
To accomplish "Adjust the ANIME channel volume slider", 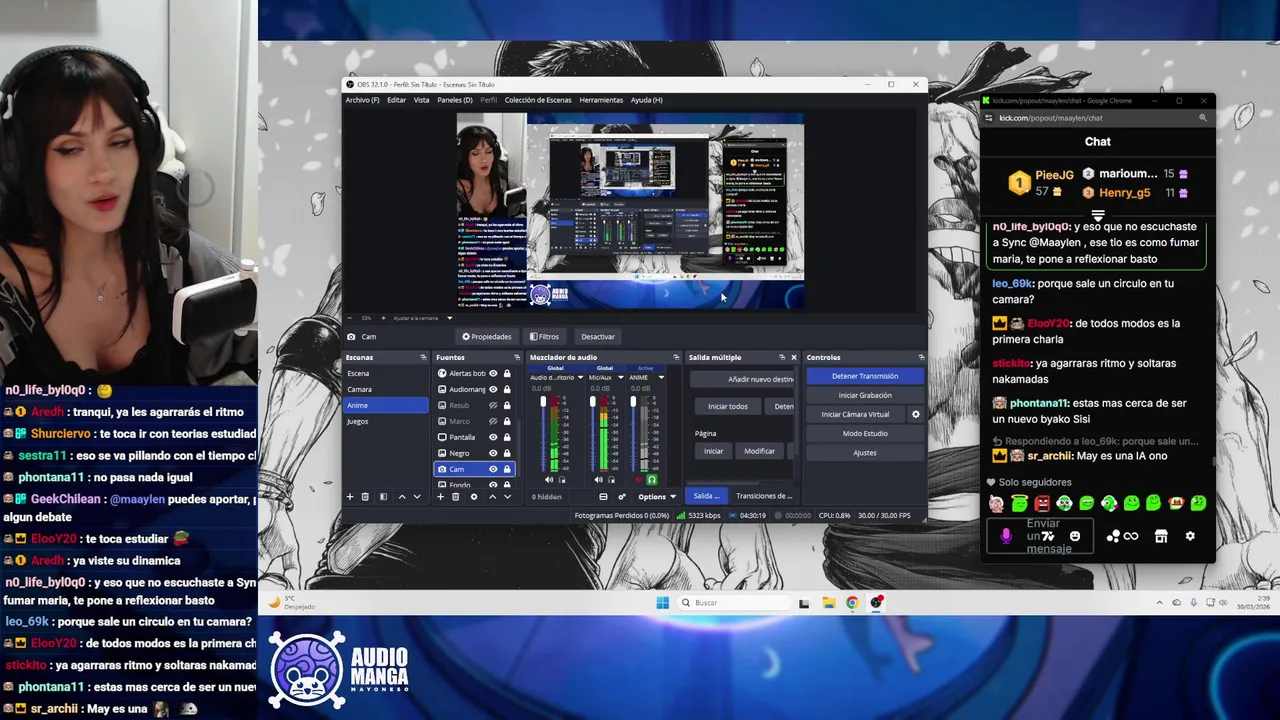I will pos(633,401).
